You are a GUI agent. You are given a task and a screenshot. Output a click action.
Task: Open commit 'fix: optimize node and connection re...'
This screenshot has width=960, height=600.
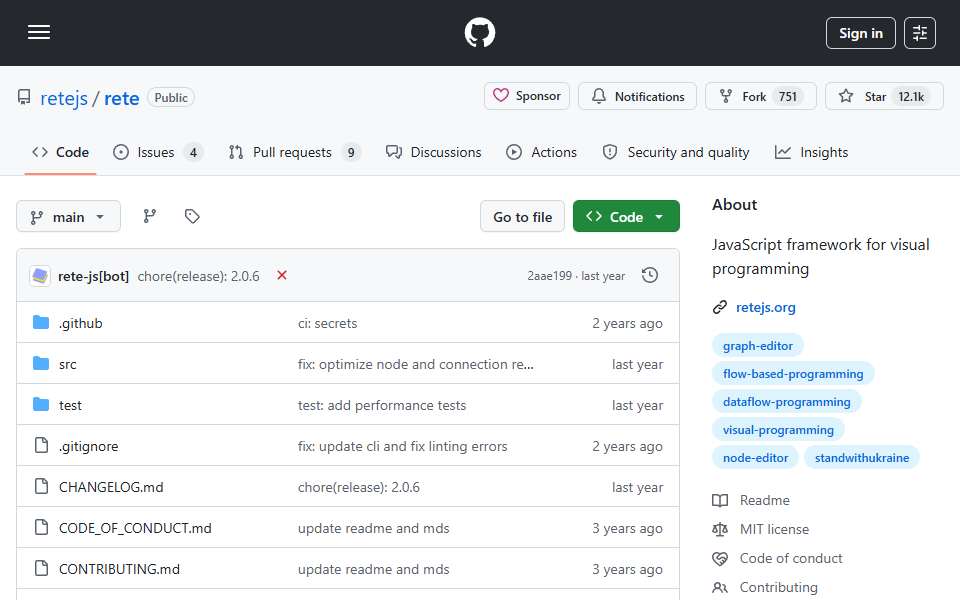tap(416, 364)
